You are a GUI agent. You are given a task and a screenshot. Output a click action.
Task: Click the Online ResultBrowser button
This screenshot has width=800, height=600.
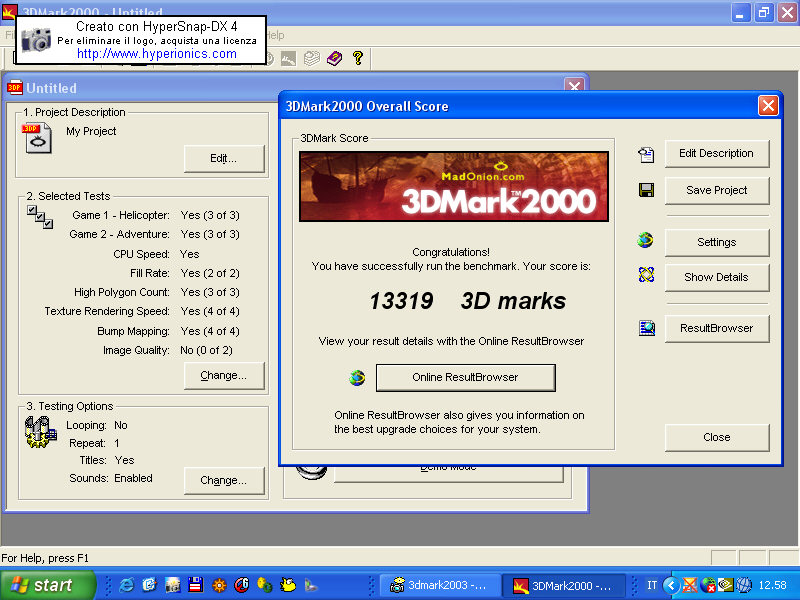pos(465,378)
